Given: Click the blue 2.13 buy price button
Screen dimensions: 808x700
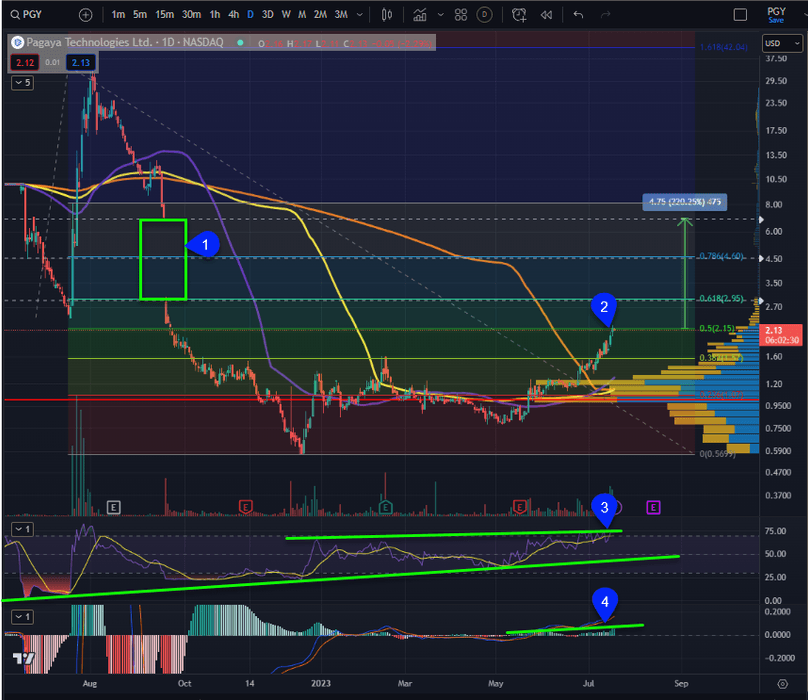Looking at the screenshot, I should pos(82,64).
